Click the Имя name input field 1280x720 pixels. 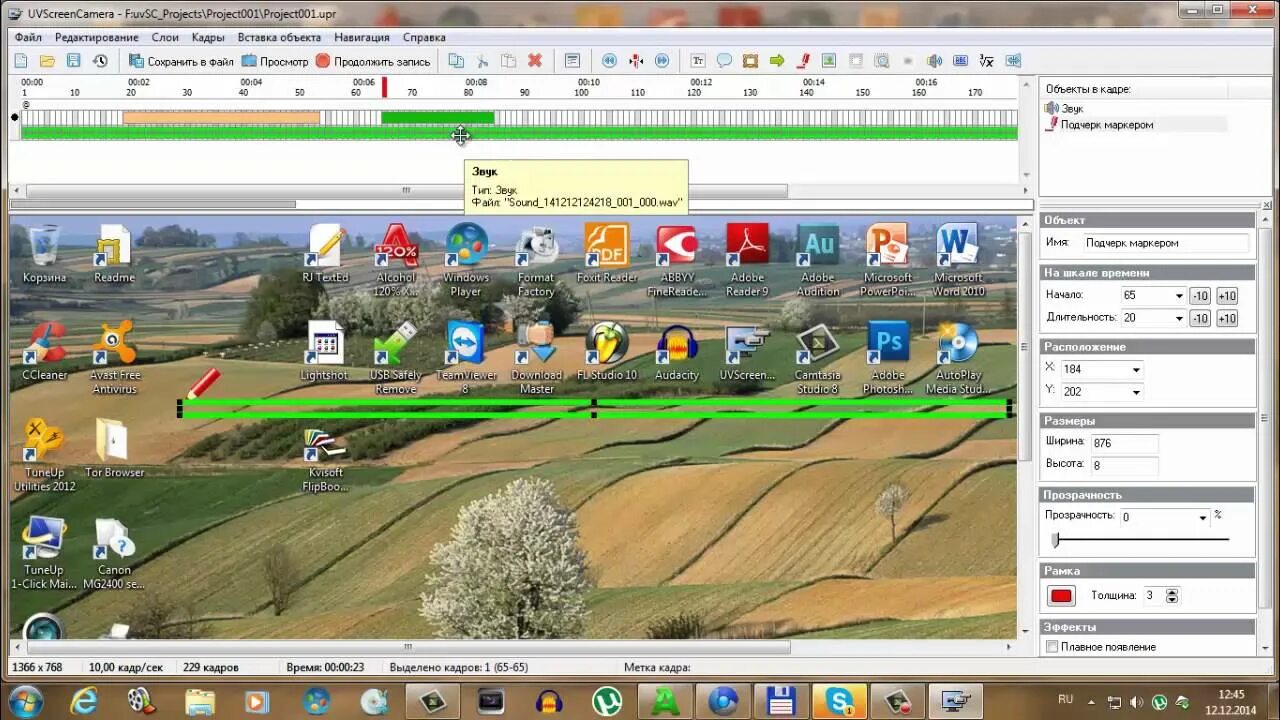[x=1166, y=243]
